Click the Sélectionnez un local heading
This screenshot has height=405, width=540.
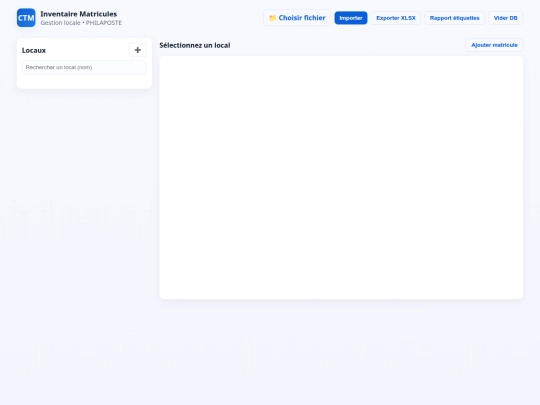click(195, 45)
